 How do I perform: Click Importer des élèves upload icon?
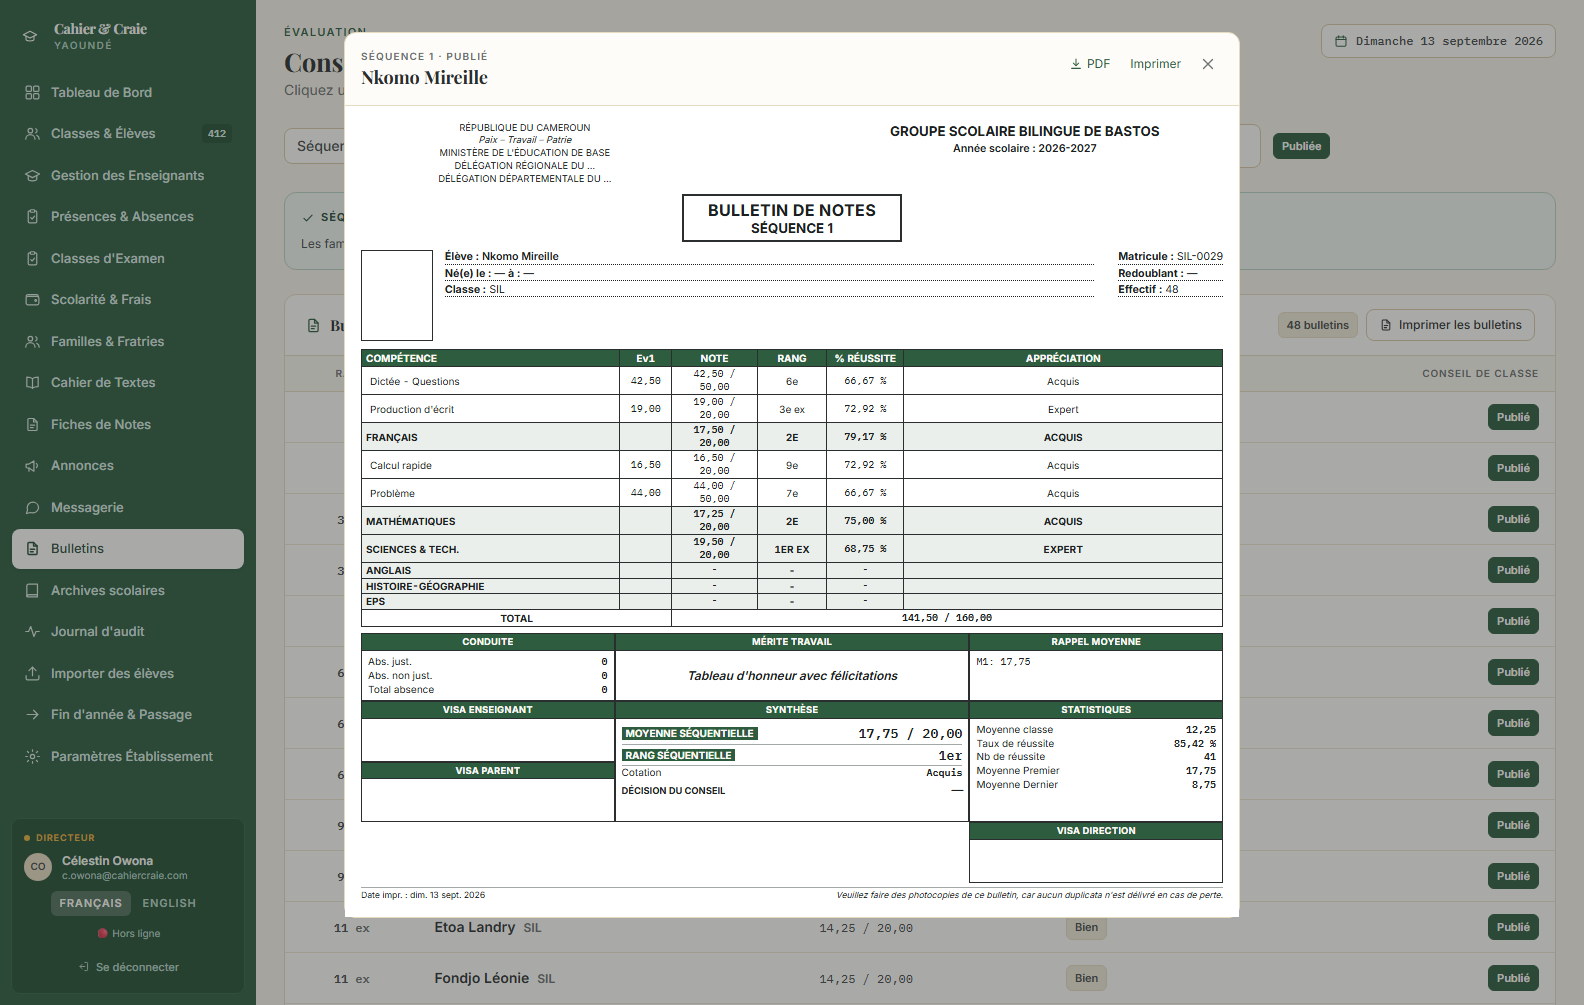click(x=32, y=673)
